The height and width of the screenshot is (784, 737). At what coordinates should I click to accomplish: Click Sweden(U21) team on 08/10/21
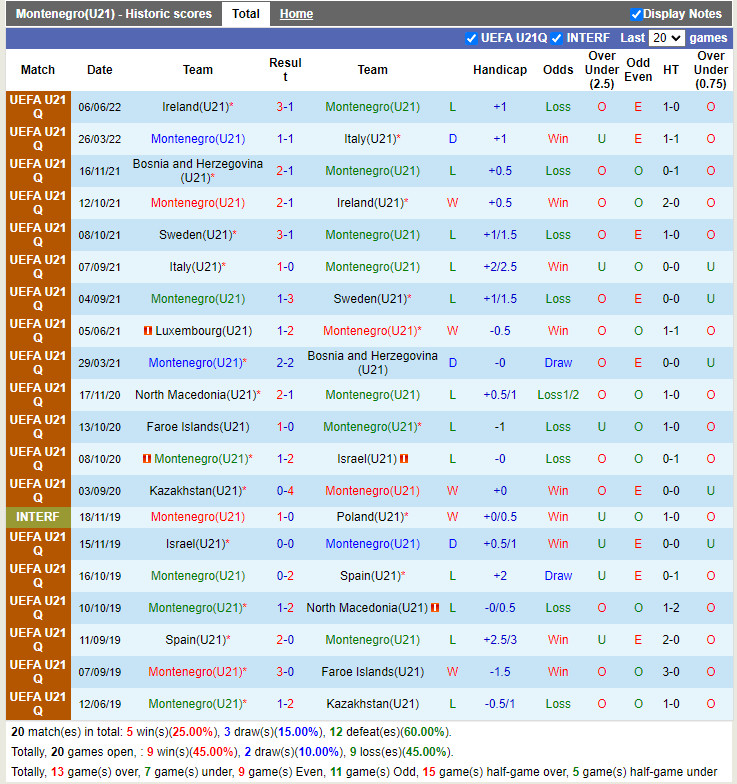(x=195, y=235)
